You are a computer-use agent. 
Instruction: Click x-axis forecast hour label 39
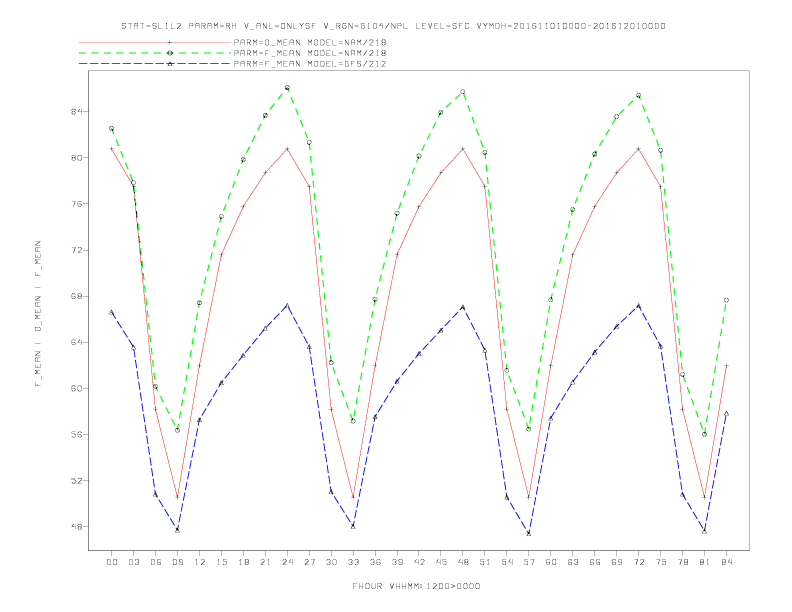(x=397, y=562)
